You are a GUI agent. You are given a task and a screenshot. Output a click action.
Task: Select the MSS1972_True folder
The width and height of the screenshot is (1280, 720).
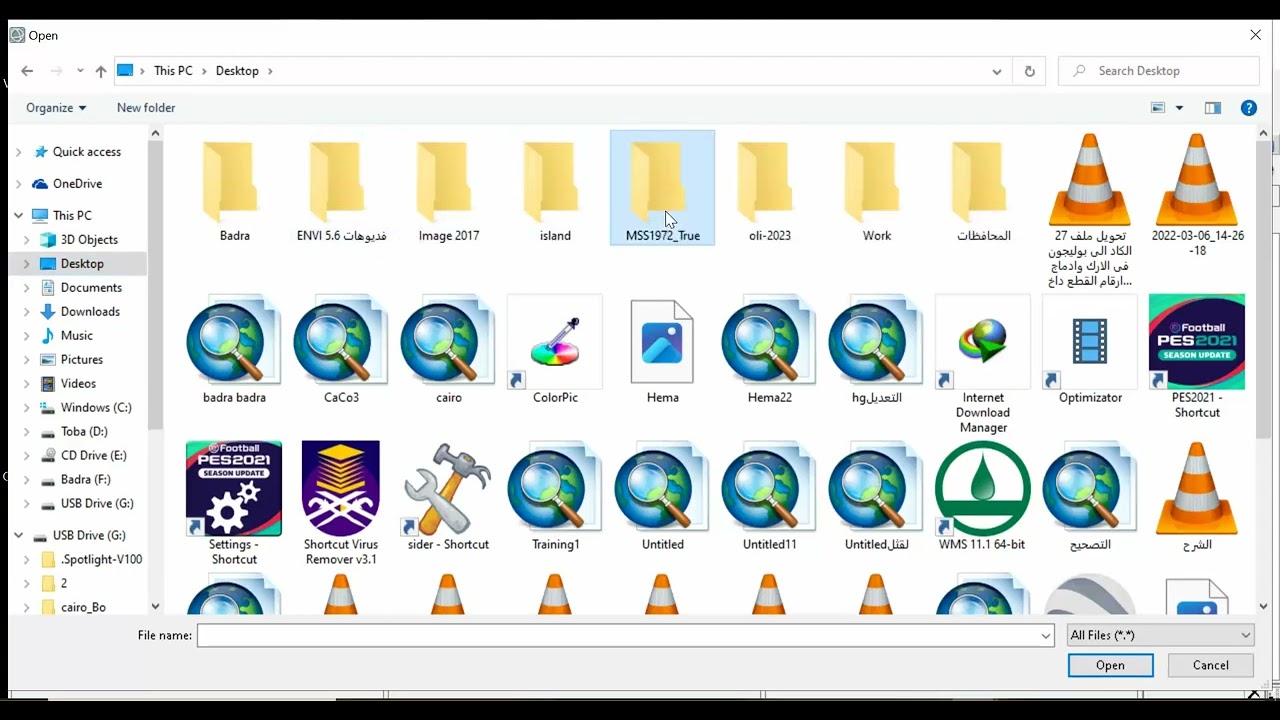point(662,190)
